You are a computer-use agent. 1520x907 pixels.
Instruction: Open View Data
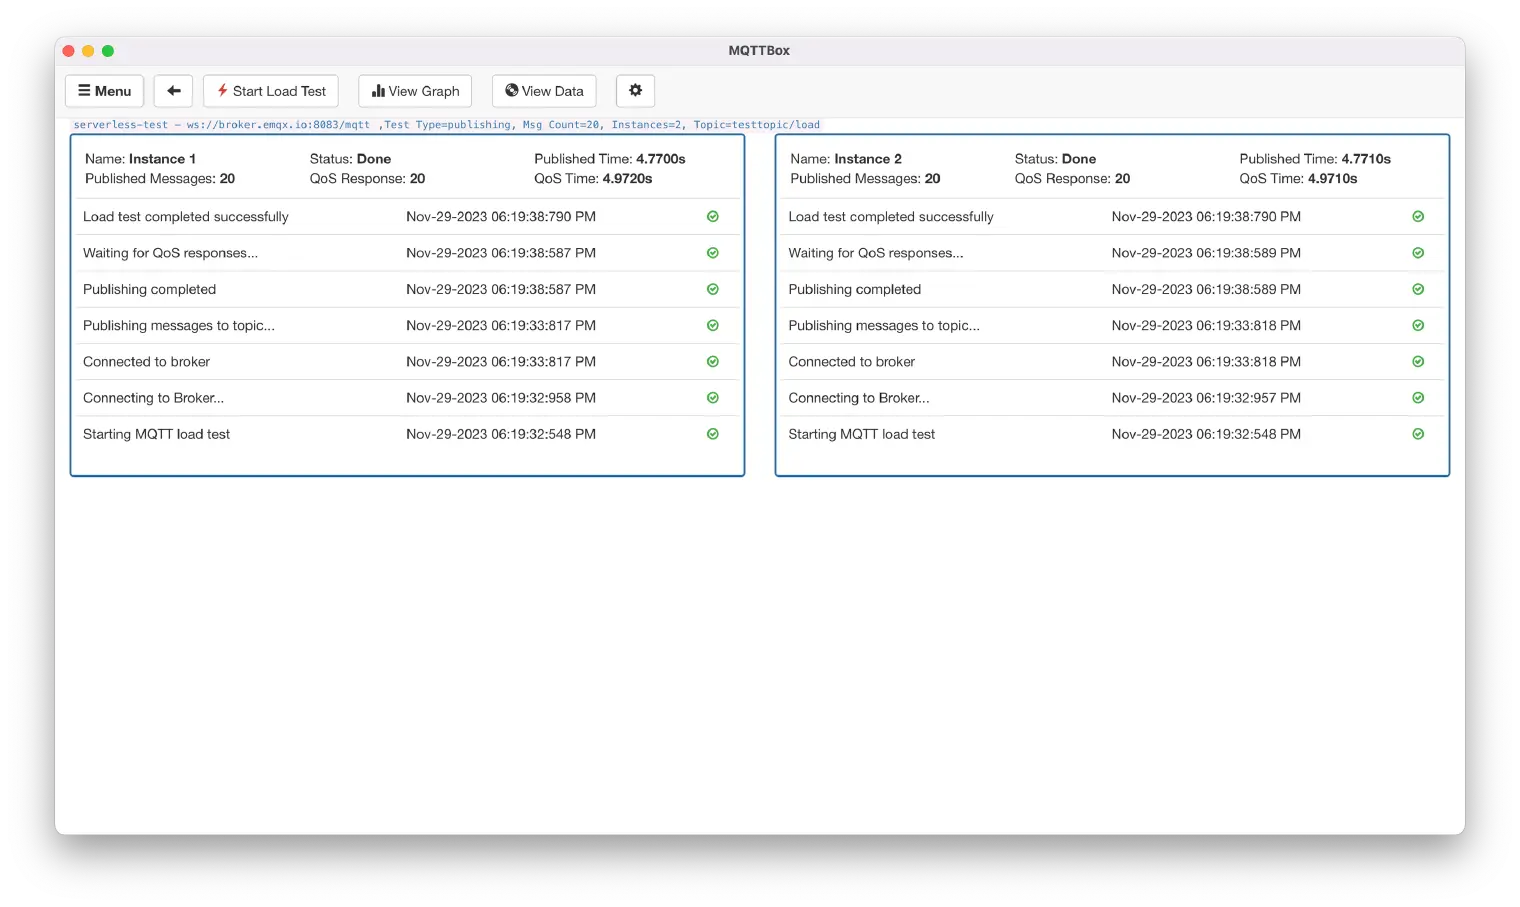point(544,91)
